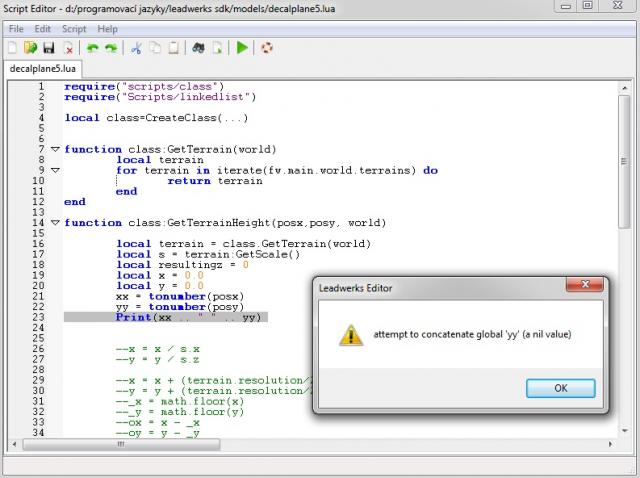Click the redo arrow in the toolbar
Image resolution: width=640 pixels, height=478 pixels.
tap(111, 47)
